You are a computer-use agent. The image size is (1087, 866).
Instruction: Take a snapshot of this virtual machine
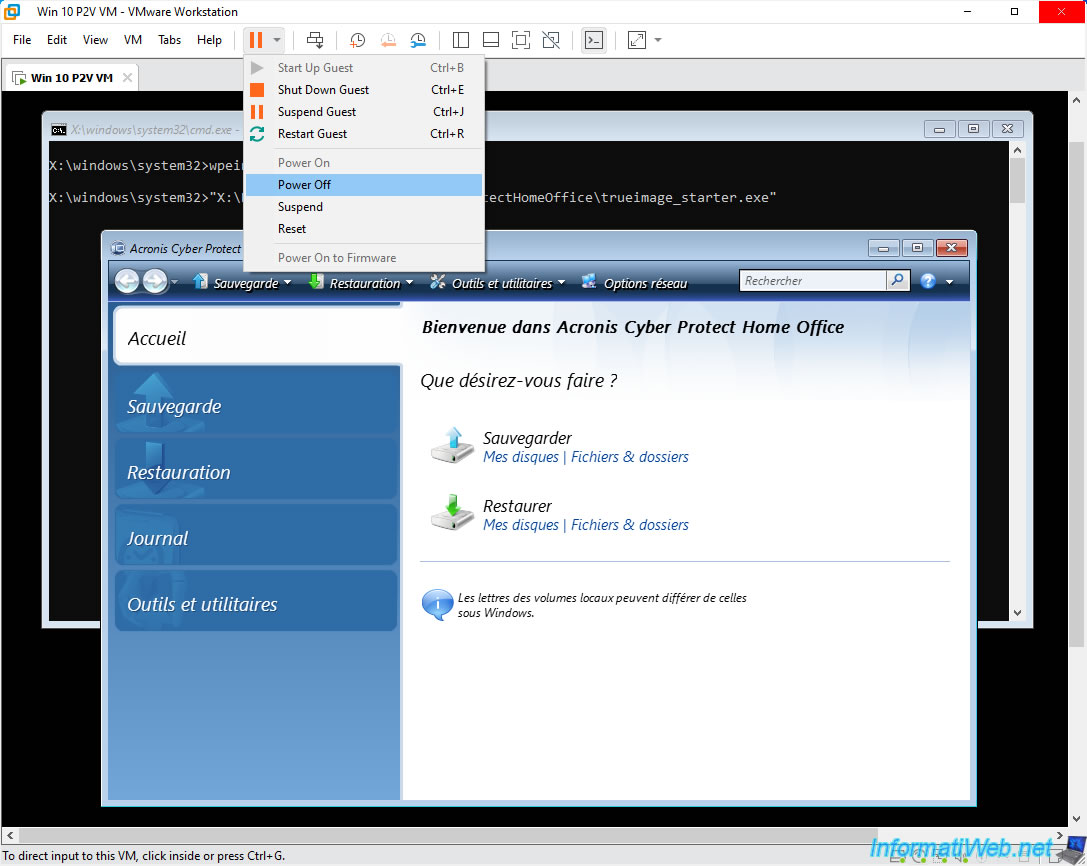tap(358, 40)
